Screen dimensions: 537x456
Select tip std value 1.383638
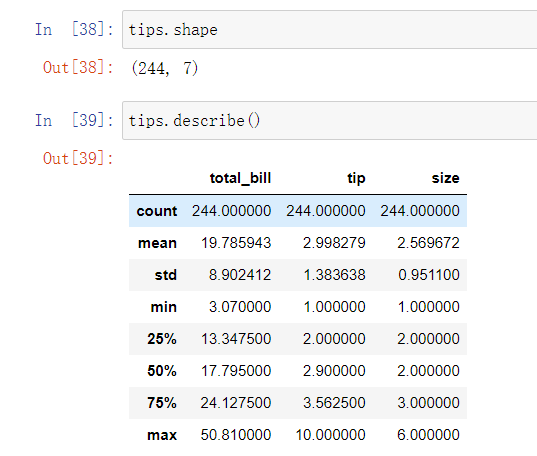pos(335,275)
